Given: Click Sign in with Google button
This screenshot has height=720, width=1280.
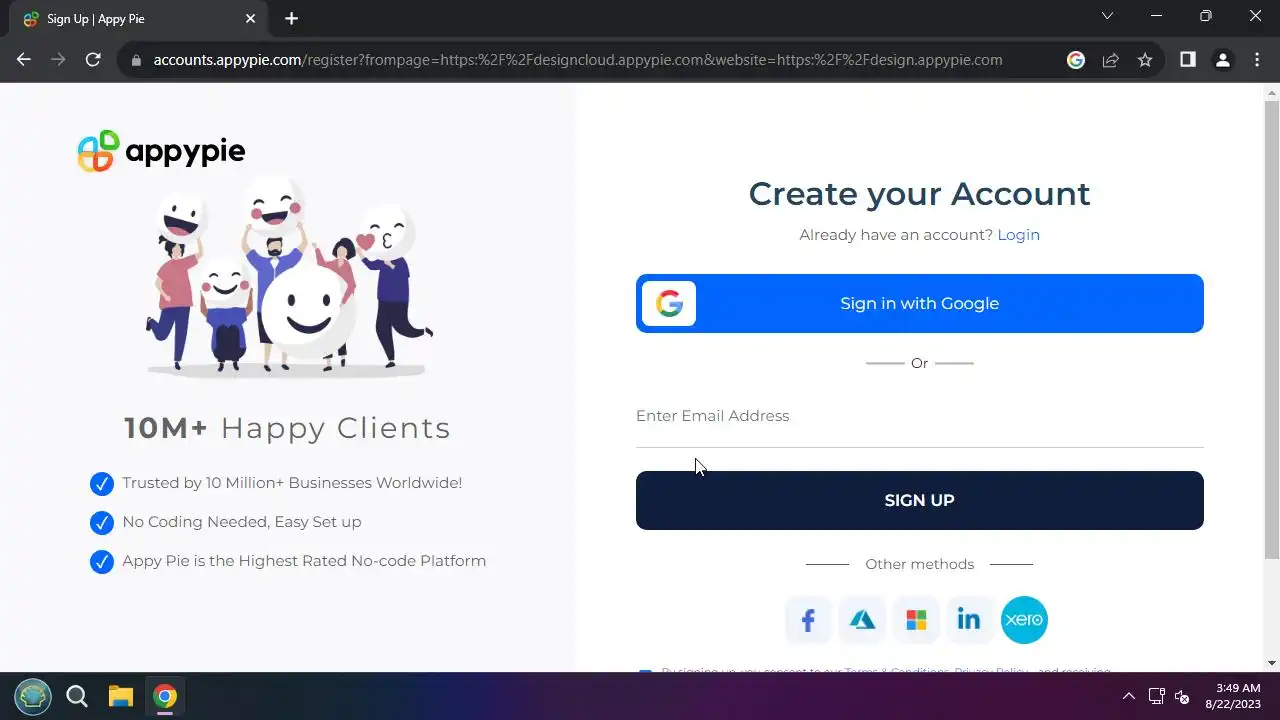Looking at the screenshot, I should point(919,303).
